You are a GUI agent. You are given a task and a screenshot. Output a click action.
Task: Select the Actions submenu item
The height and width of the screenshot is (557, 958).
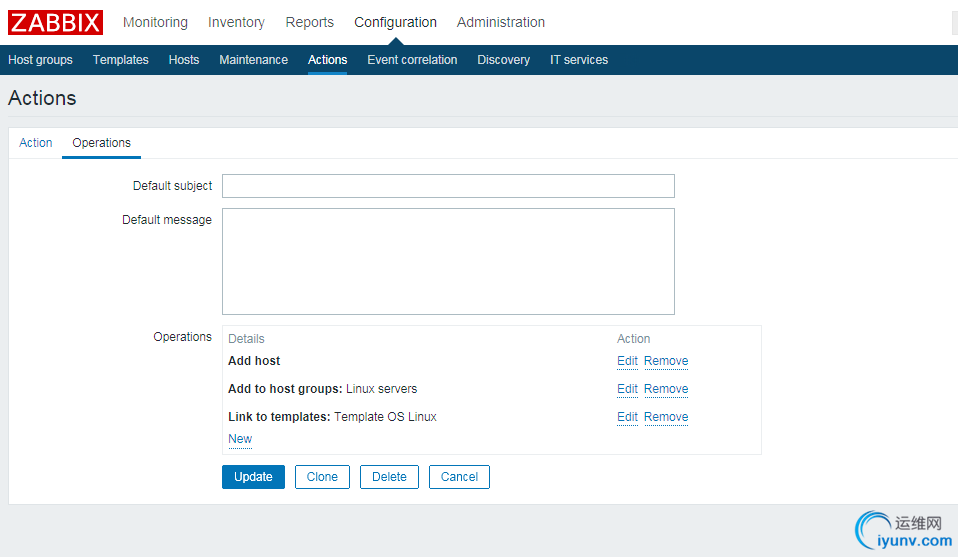(x=327, y=60)
